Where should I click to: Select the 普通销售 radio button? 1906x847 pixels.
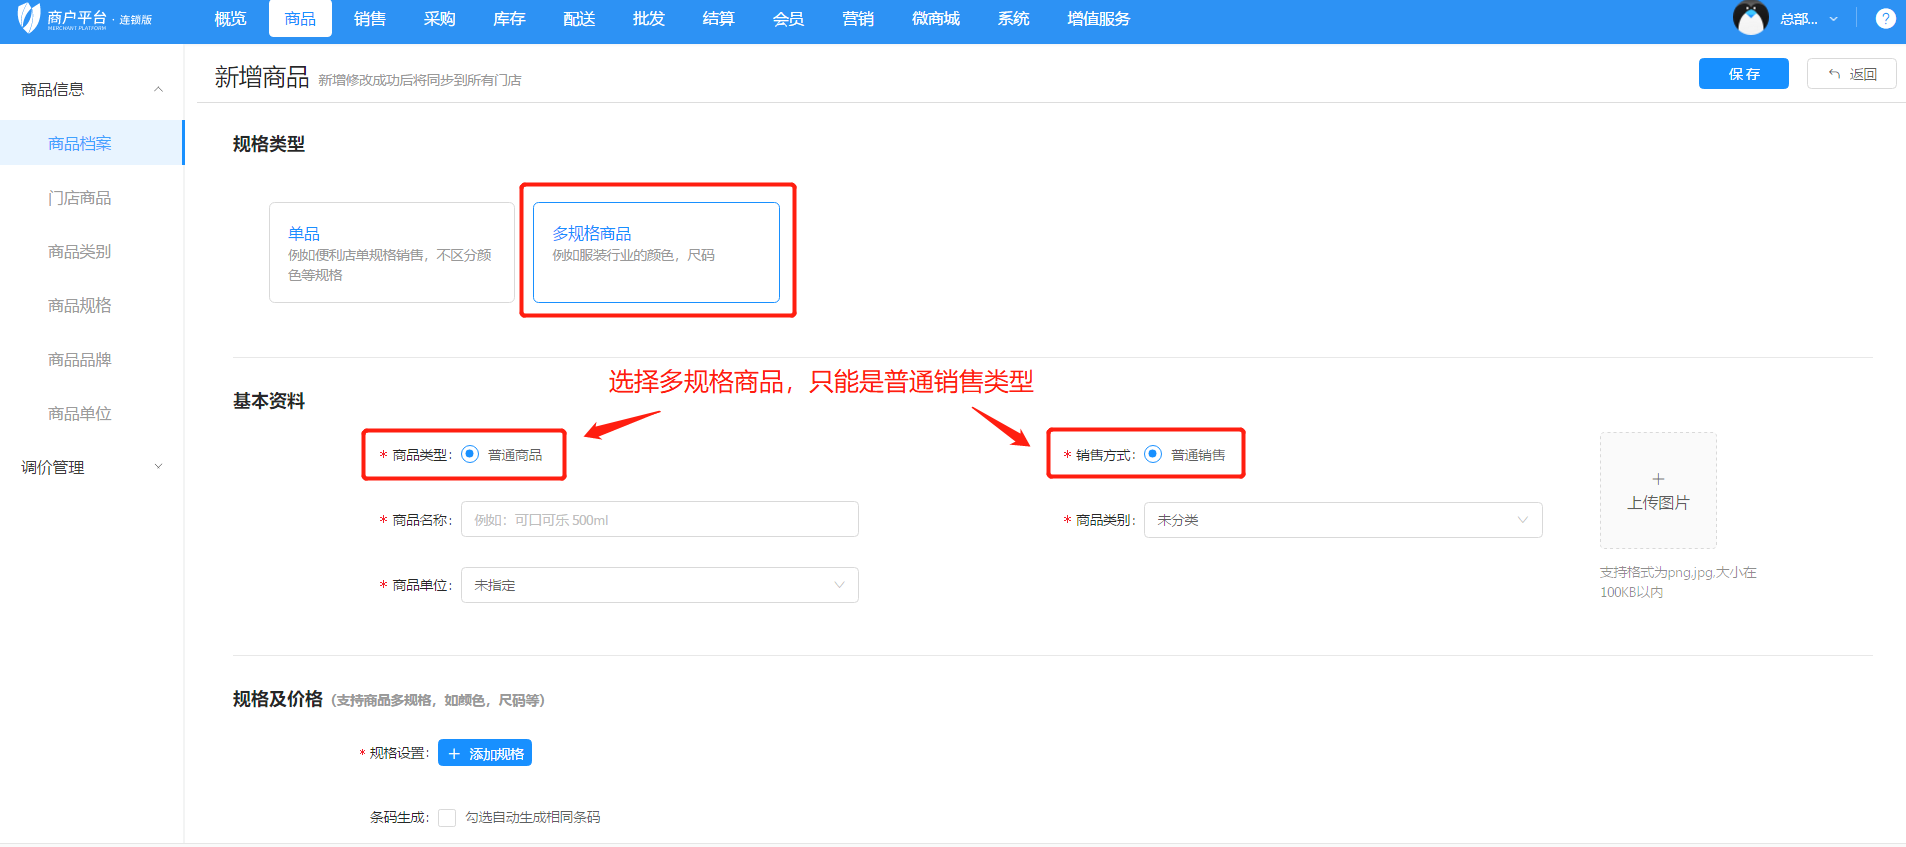(x=1153, y=454)
